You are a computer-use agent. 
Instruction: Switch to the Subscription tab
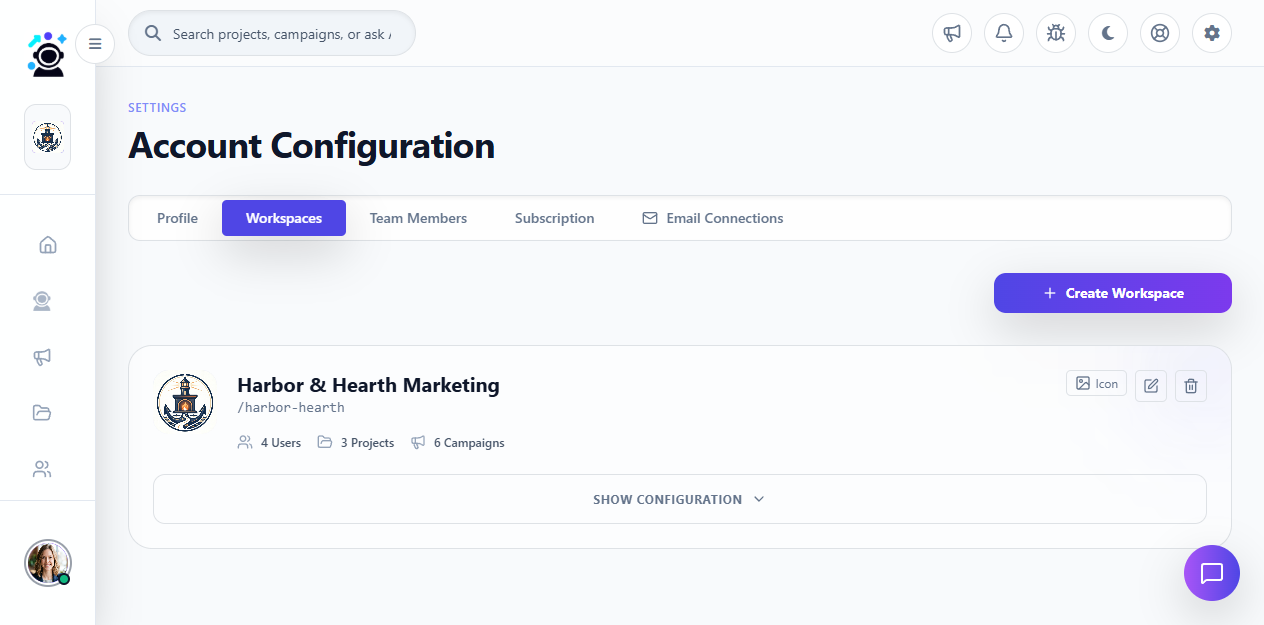[x=555, y=218]
